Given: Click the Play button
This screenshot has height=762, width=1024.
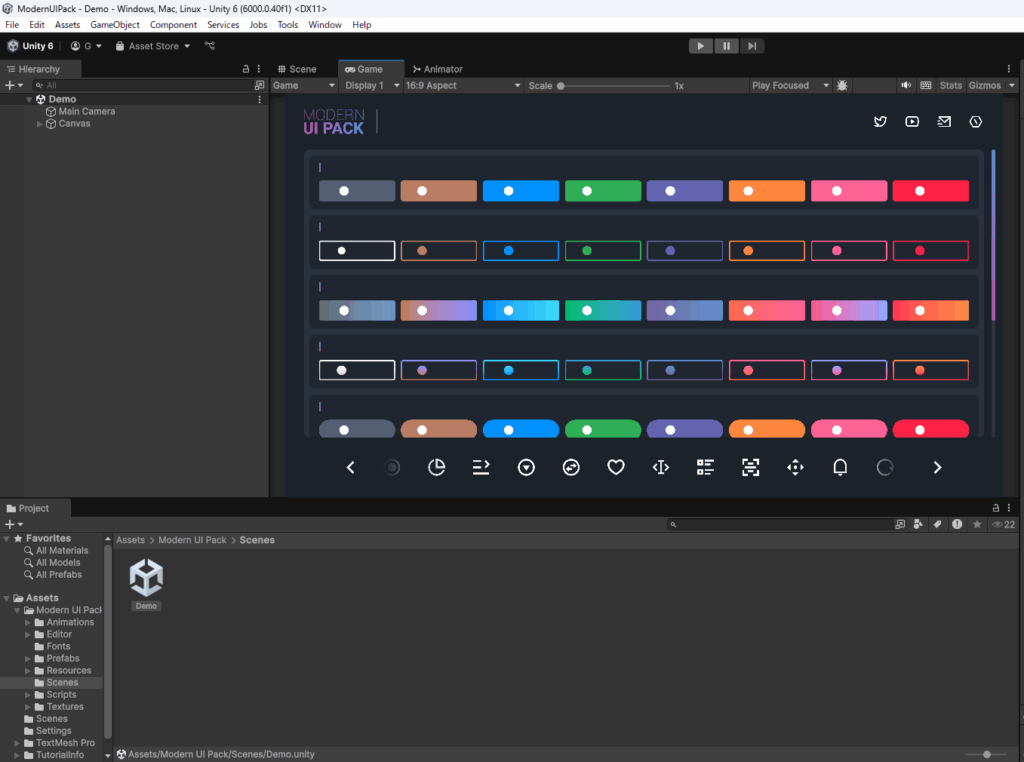Looking at the screenshot, I should (x=701, y=46).
